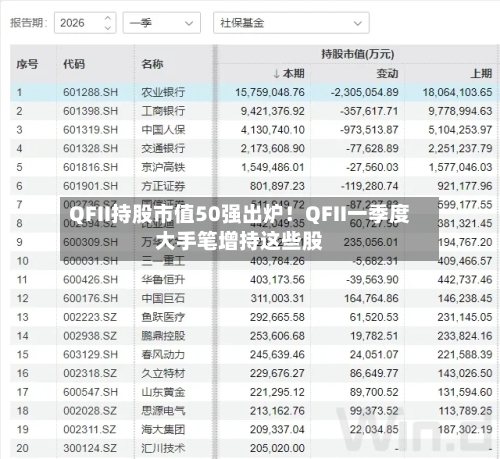Click value 229,676.27

[x=278, y=373]
